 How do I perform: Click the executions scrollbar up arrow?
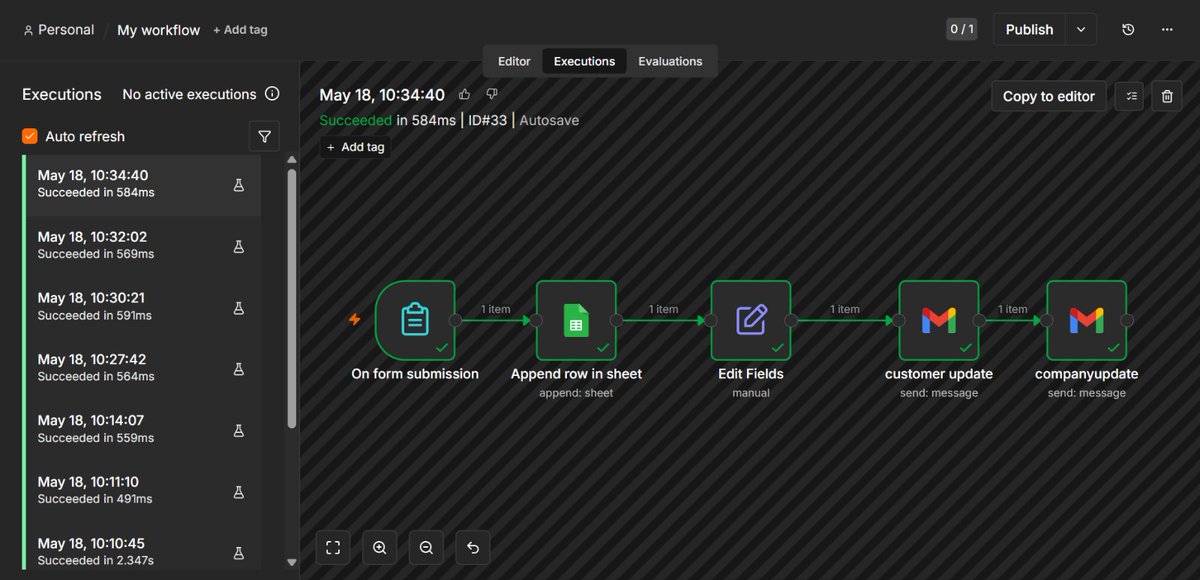292,160
